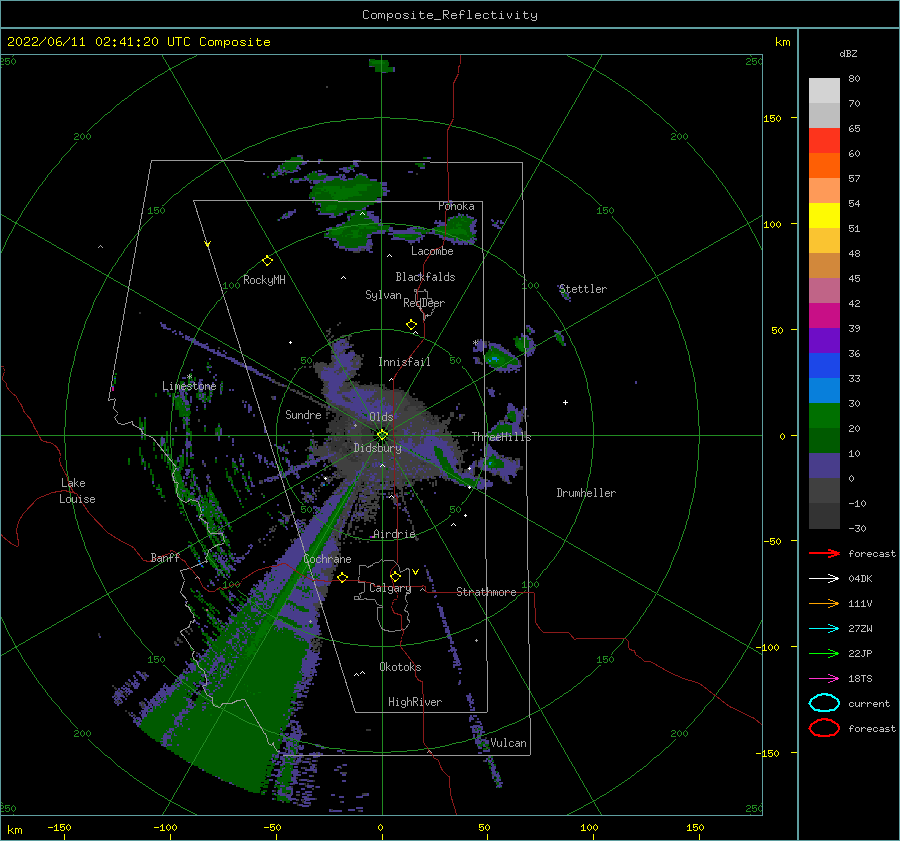This screenshot has width=900, height=841.
Task: Click the HighRiver city label
Action: pos(415,702)
